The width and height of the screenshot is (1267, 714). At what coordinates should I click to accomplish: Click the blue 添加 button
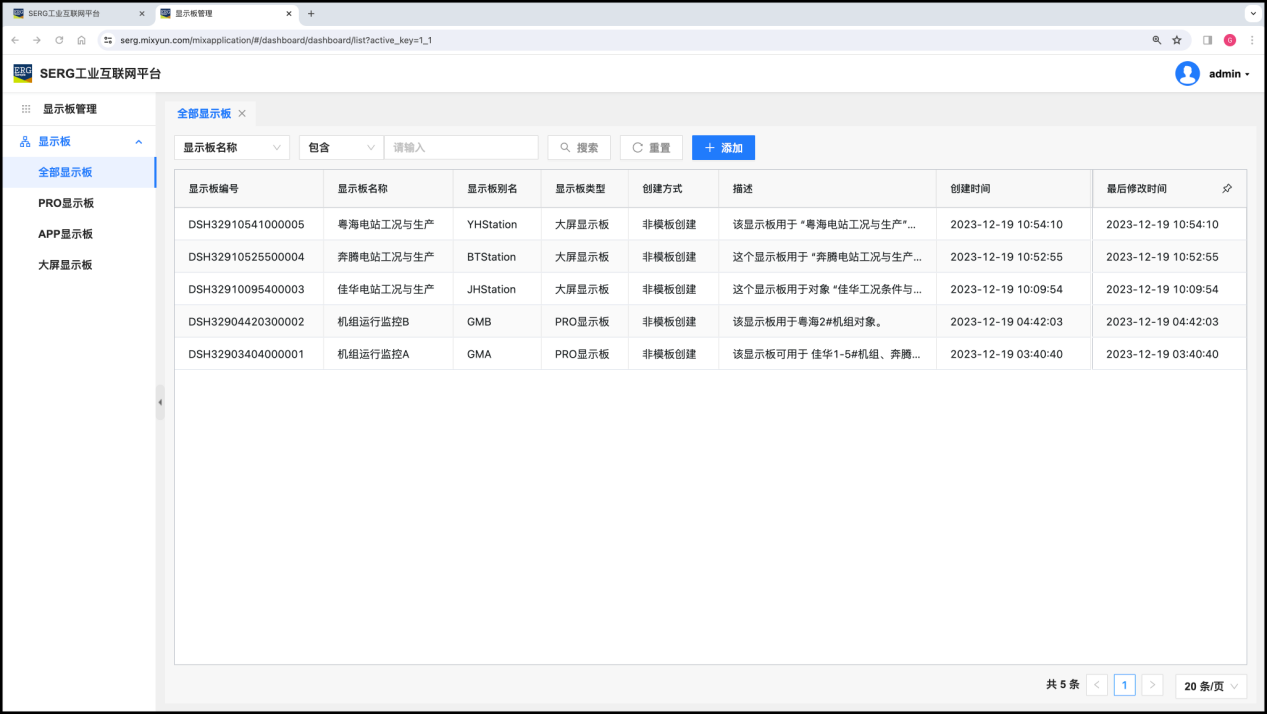[x=723, y=148]
